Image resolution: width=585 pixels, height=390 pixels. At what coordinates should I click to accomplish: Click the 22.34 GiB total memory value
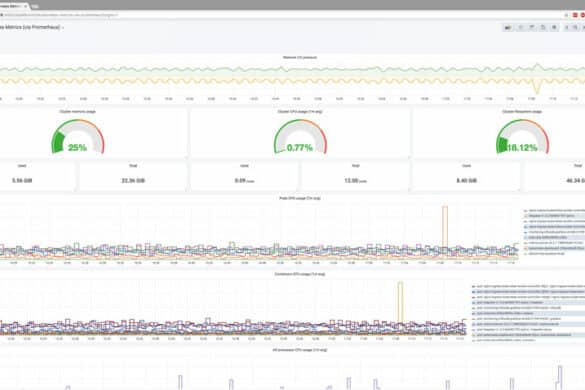coord(133,181)
